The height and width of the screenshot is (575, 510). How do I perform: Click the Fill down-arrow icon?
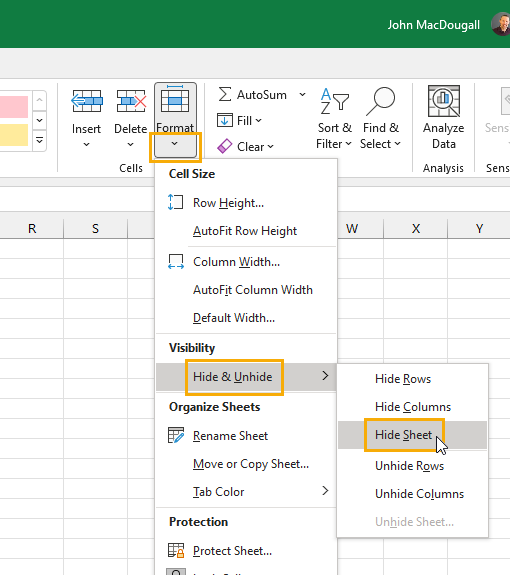click(x=225, y=120)
